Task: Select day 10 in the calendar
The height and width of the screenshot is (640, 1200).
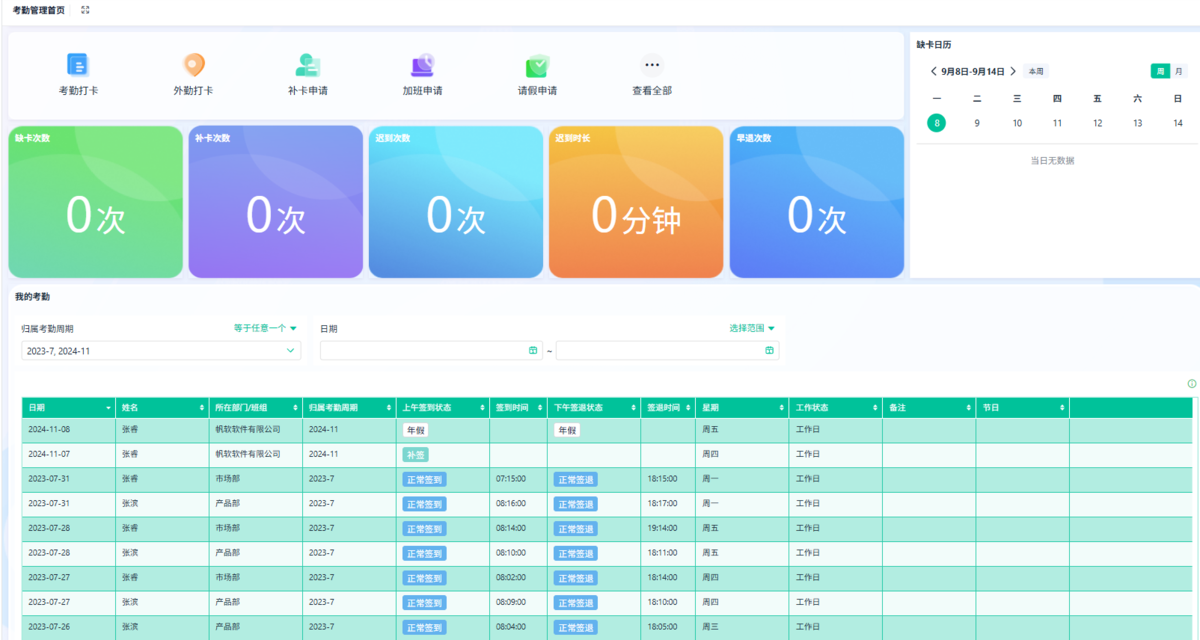Action: tap(1017, 123)
